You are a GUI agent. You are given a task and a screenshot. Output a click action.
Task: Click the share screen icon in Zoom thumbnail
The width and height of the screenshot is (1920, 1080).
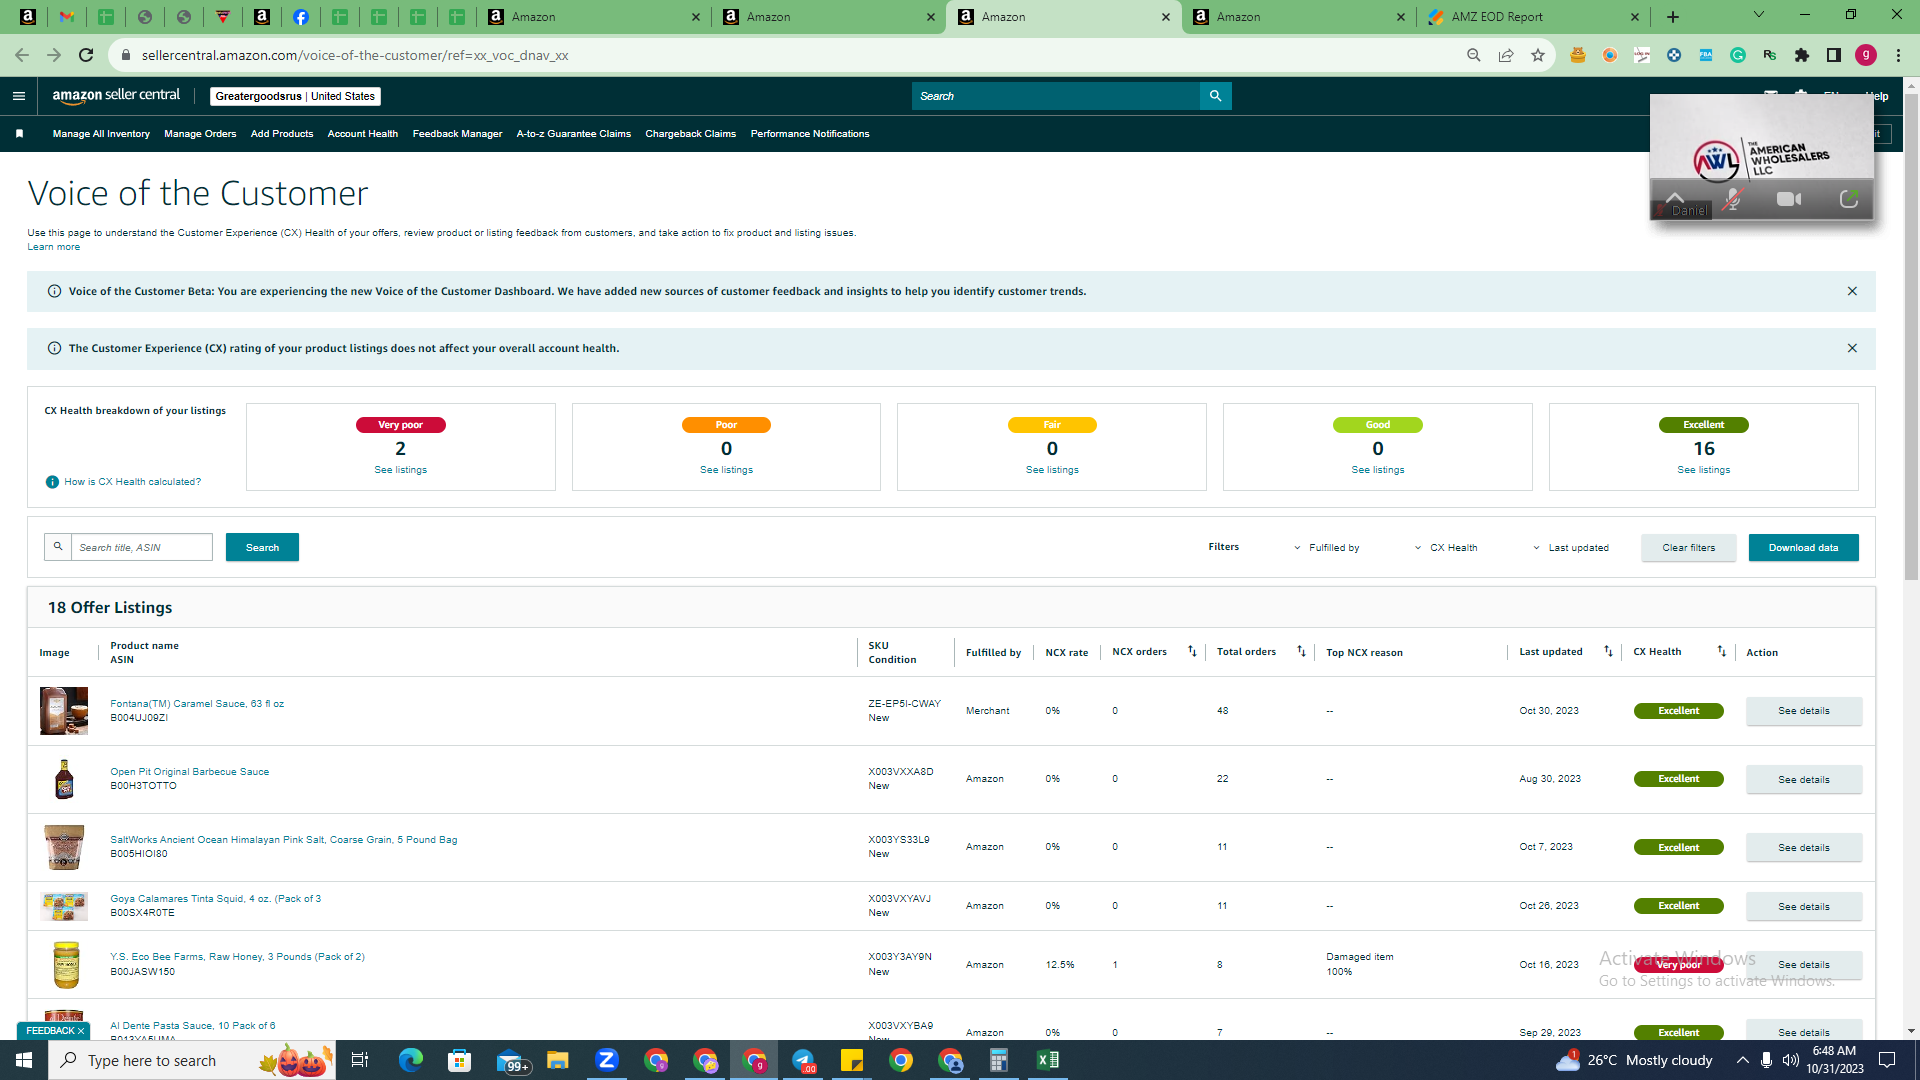(x=1848, y=199)
